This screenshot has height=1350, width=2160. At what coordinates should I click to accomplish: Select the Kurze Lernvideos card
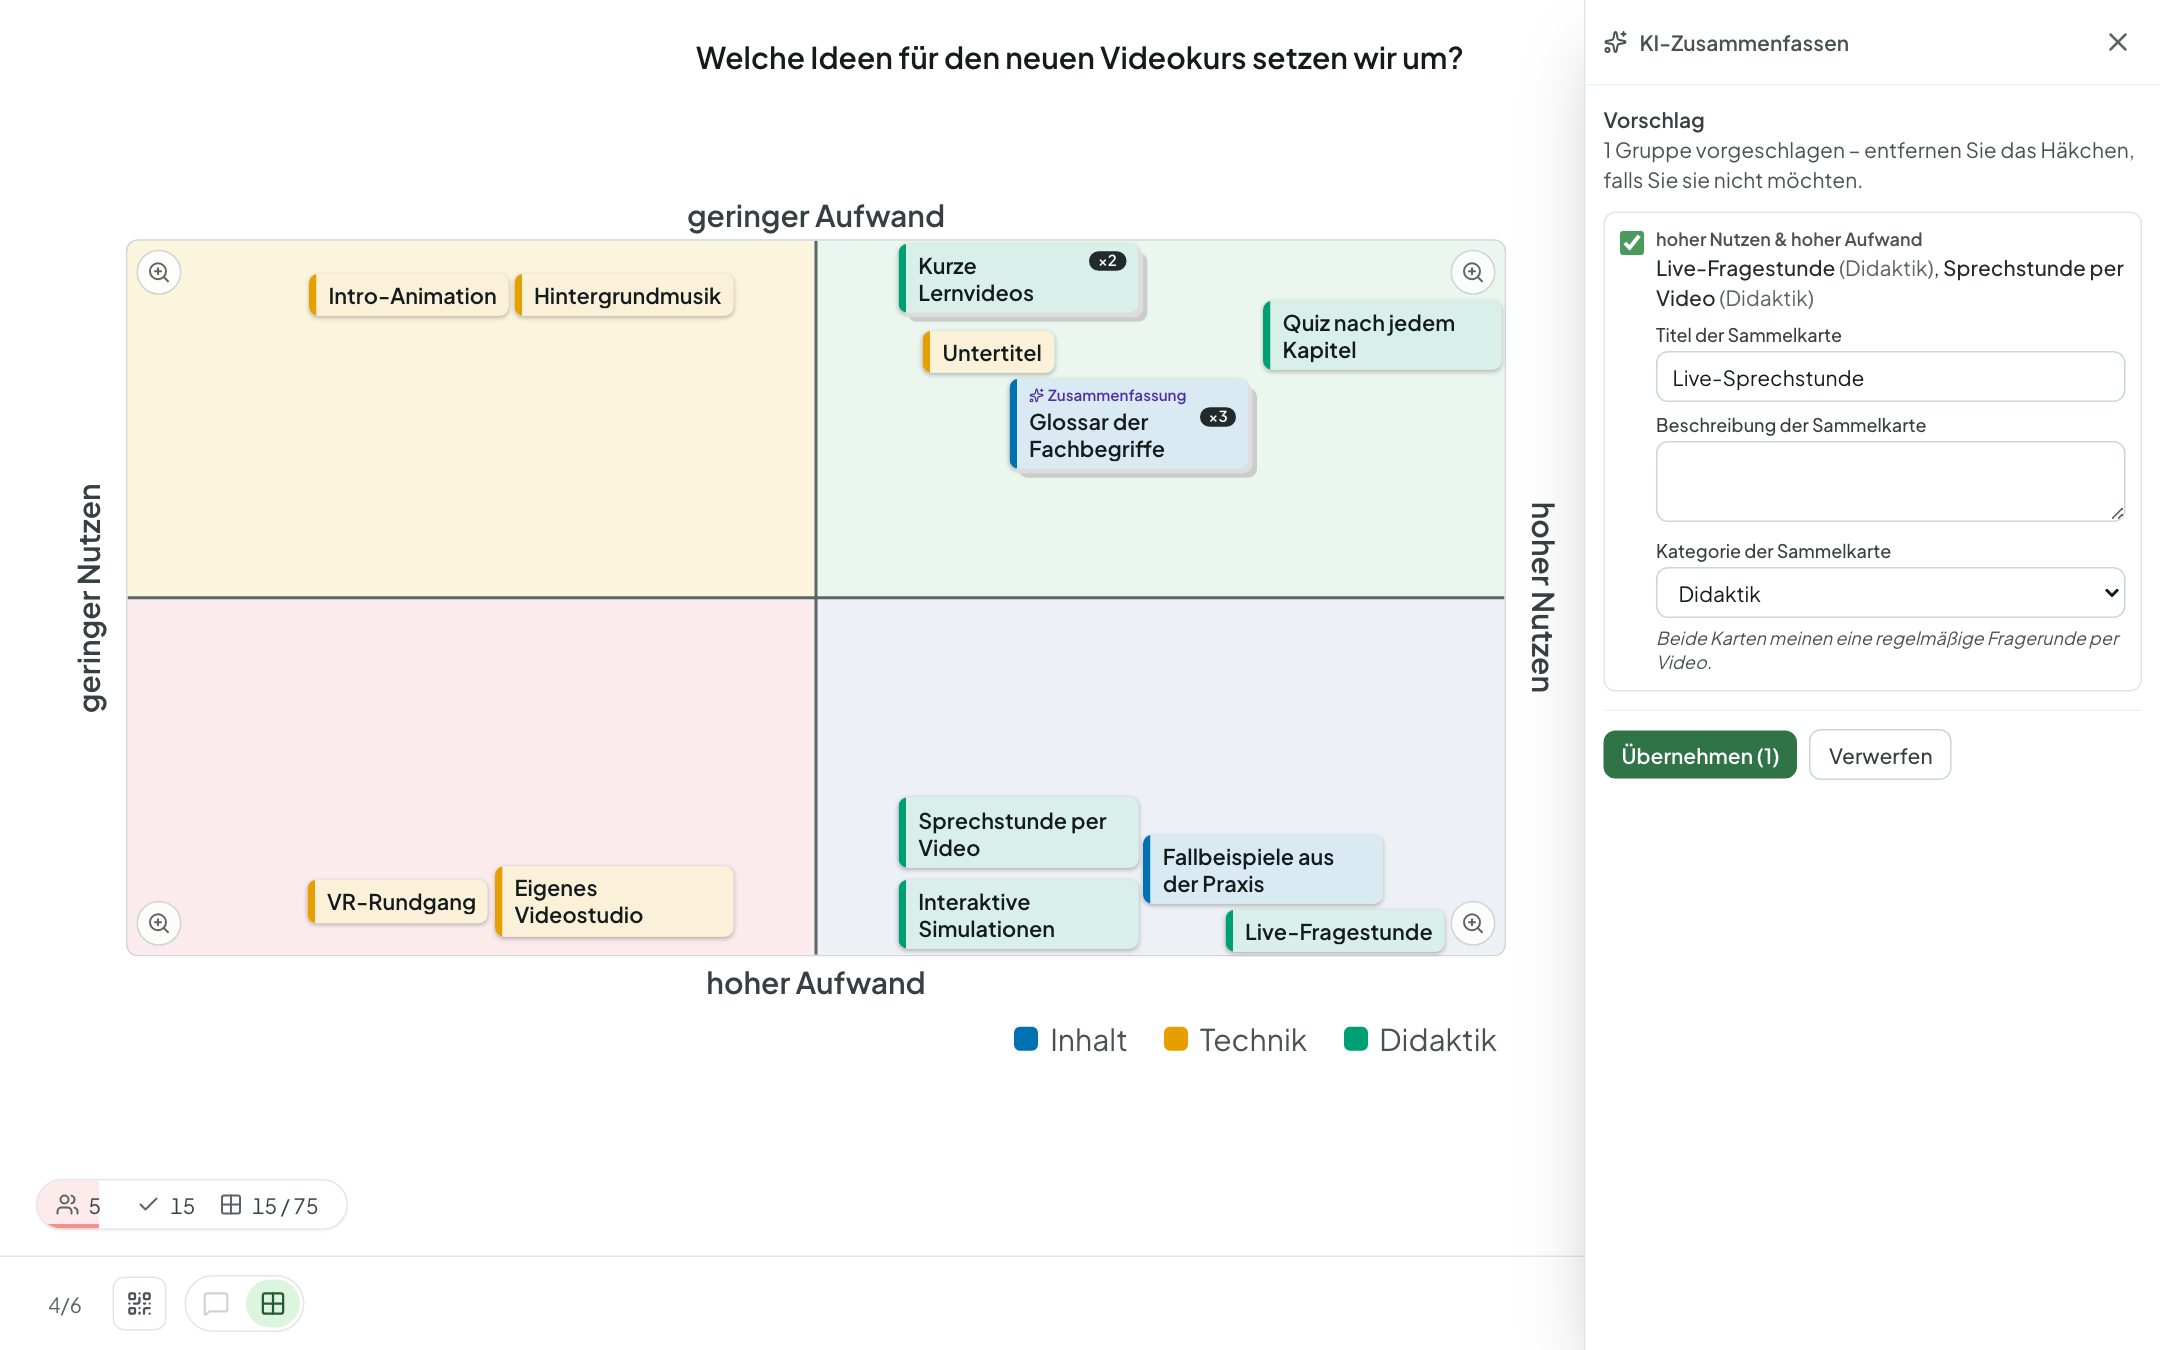[x=1020, y=280]
